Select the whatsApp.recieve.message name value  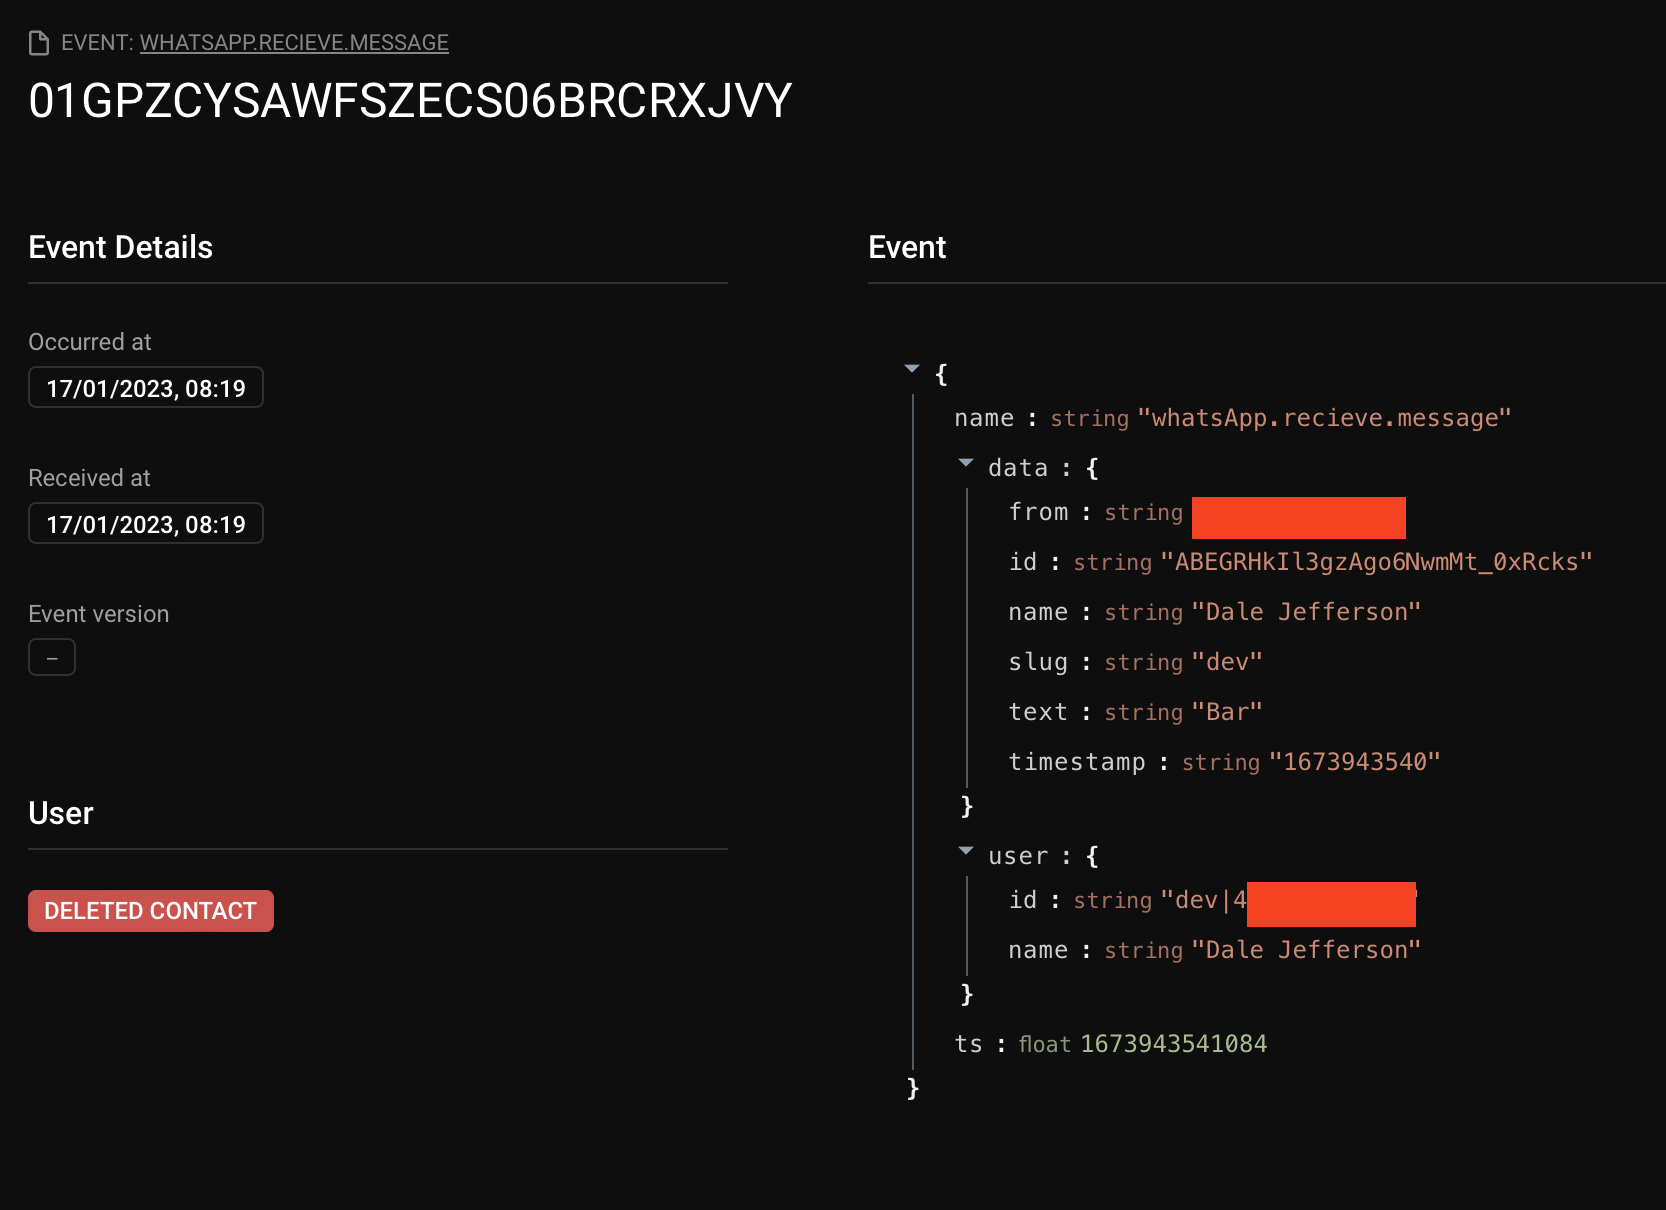1325,418
